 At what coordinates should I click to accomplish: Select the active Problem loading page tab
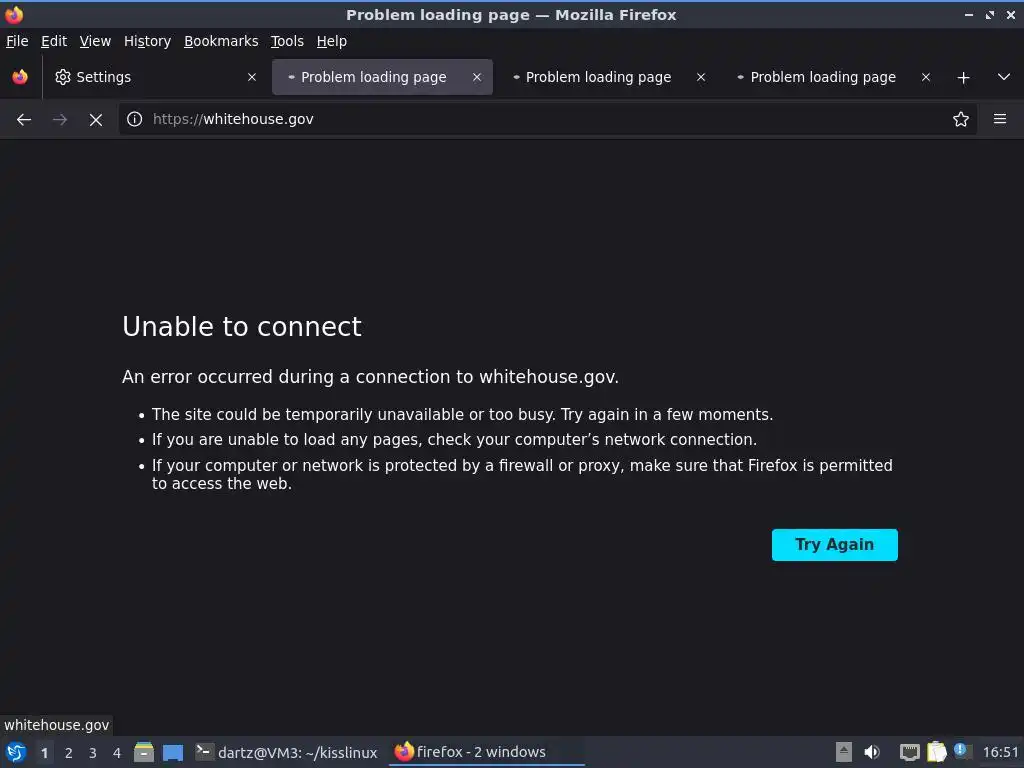382,77
